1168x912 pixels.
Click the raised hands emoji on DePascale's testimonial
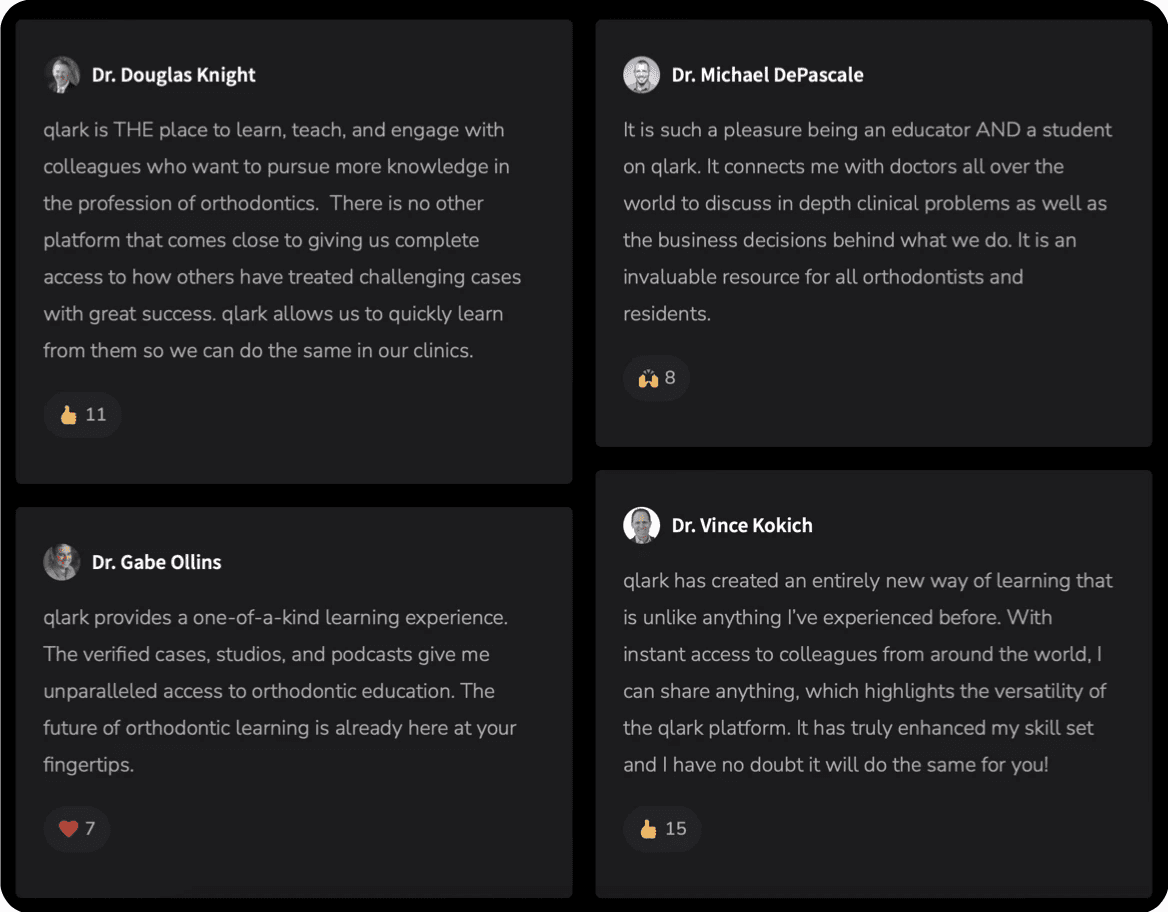pos(648,378)
